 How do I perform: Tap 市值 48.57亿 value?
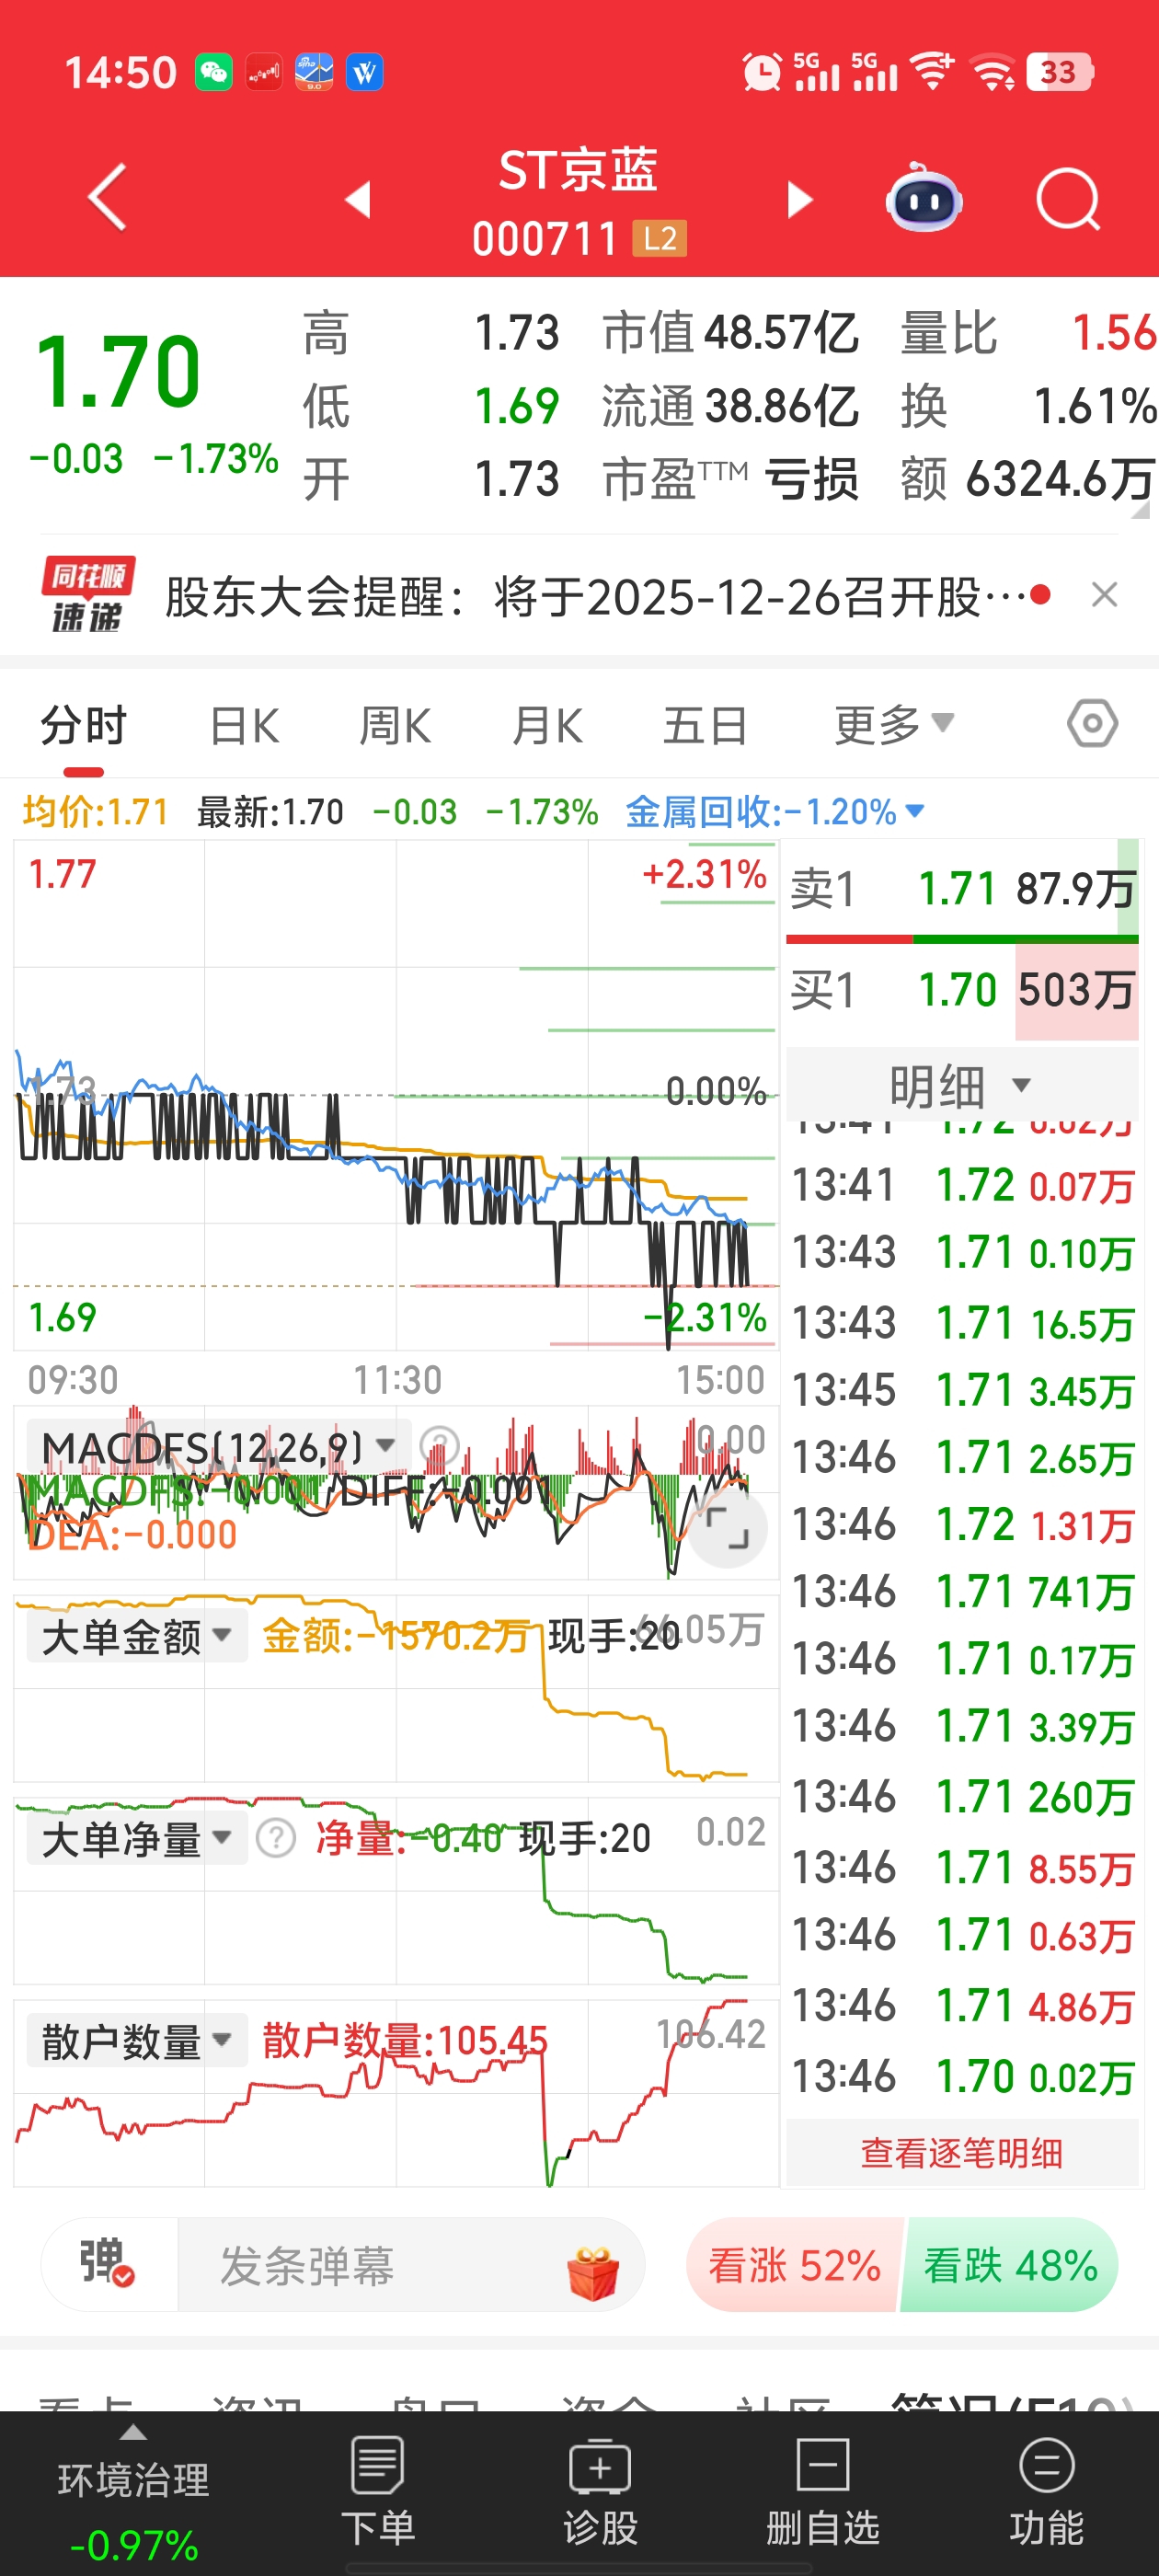(730, 332)
